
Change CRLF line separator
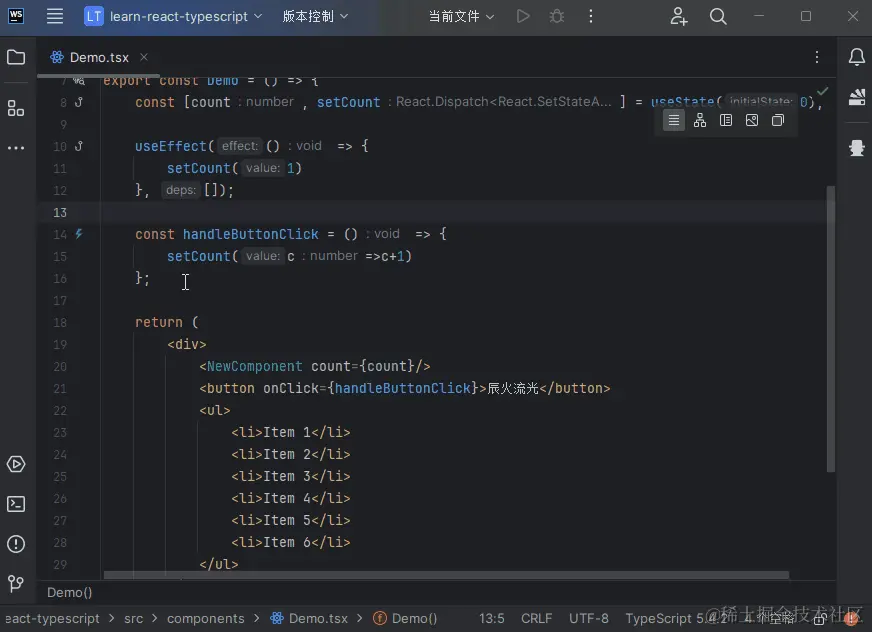pos(536,618)
